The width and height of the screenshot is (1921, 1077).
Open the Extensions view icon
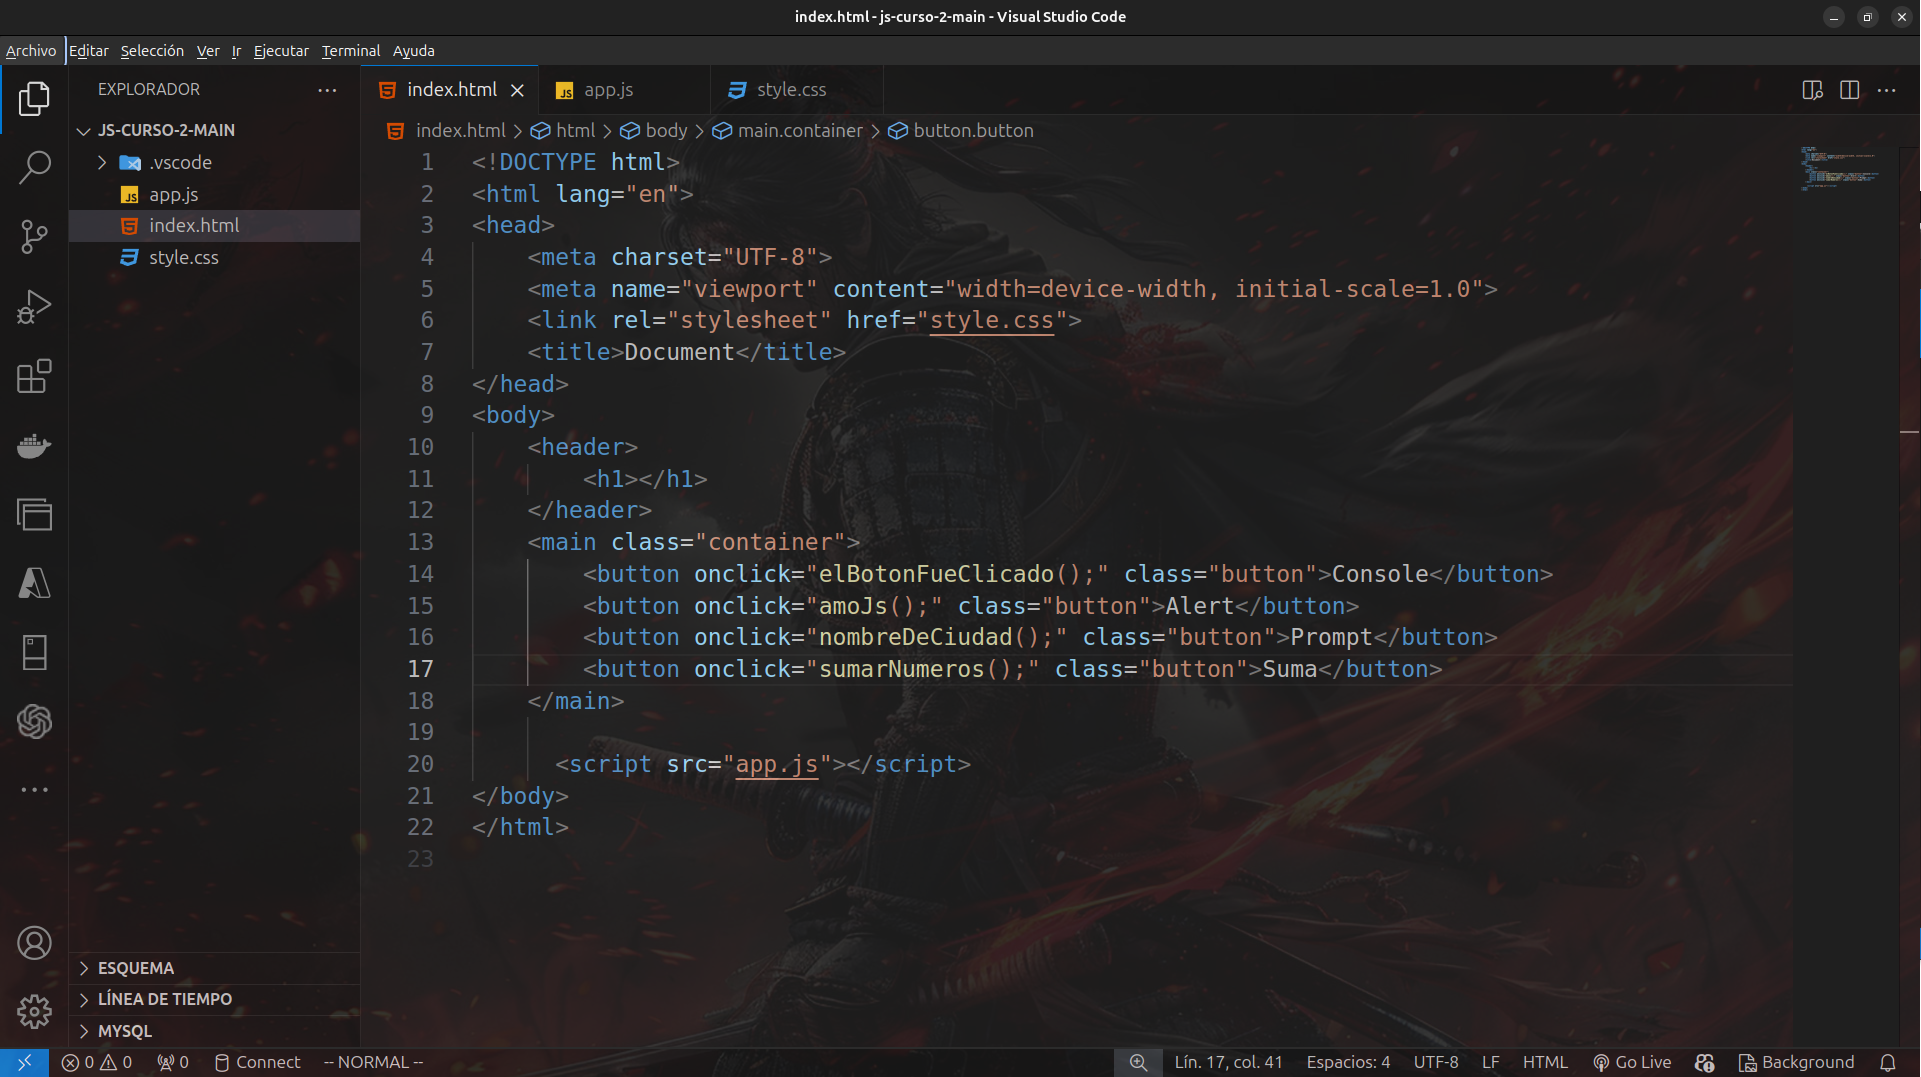[34, 376]
